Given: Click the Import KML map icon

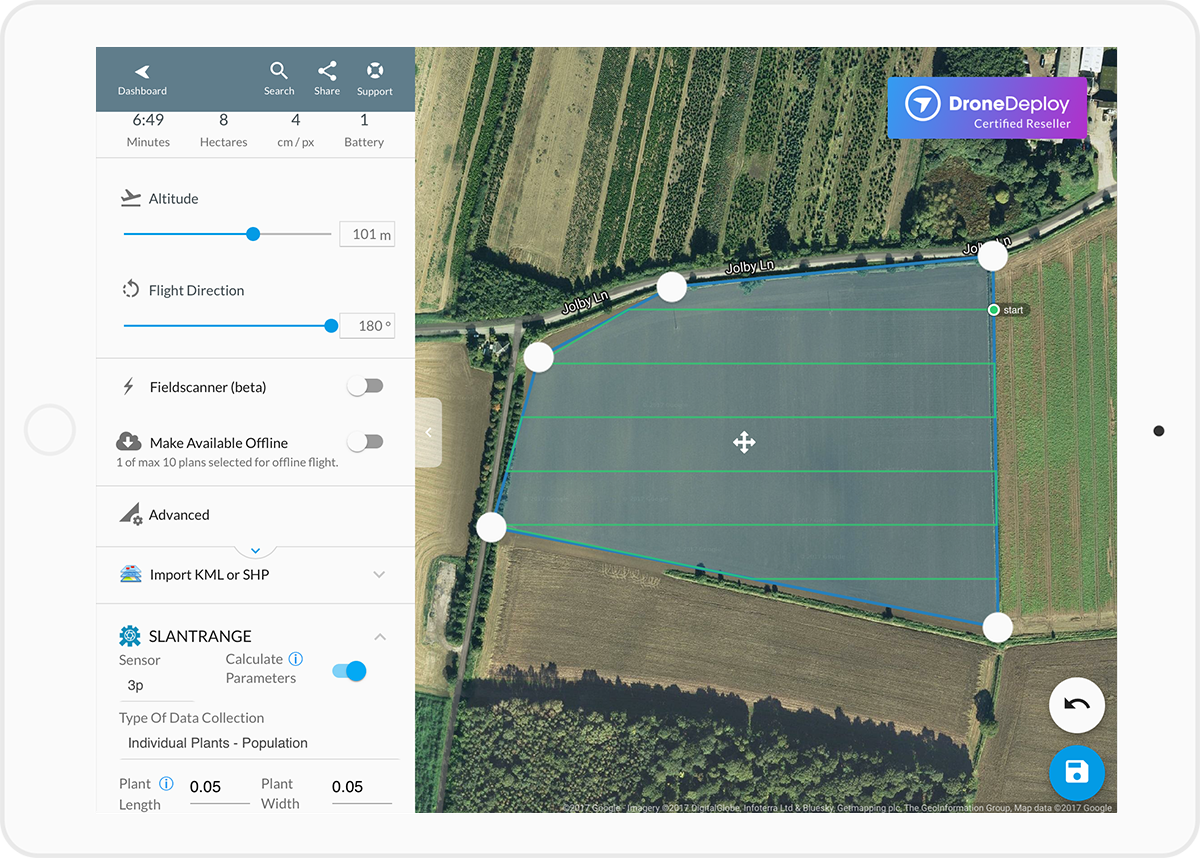Looking at the screenshot, I should [131, 574].
